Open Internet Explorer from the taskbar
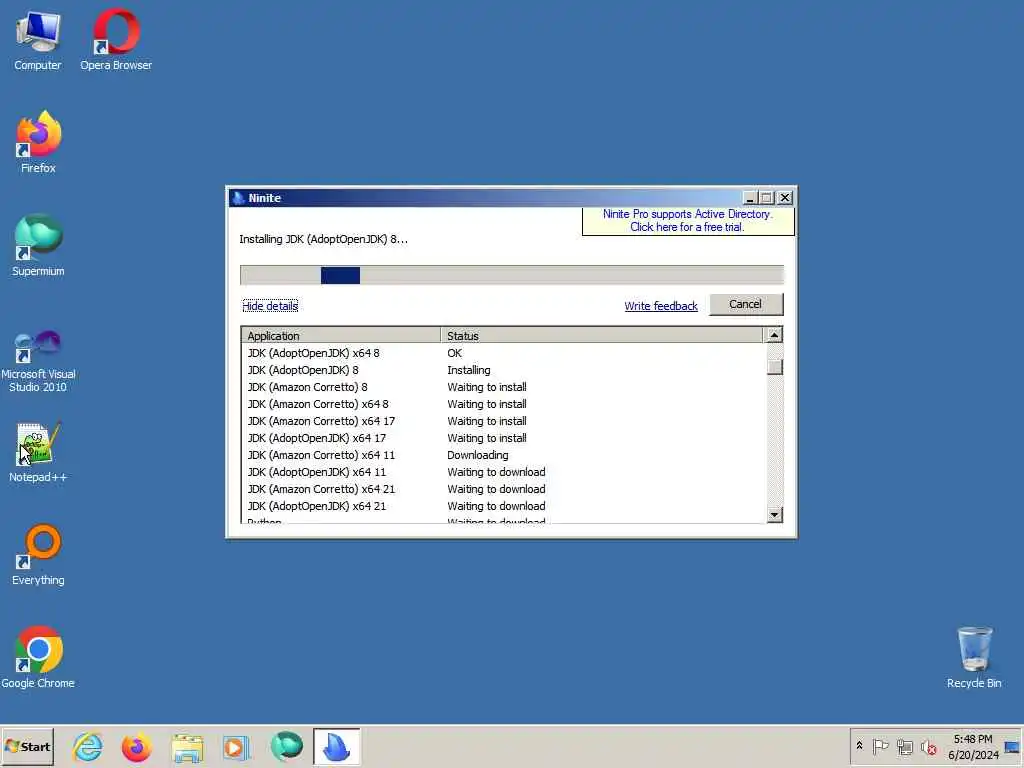 pos(88,746)
